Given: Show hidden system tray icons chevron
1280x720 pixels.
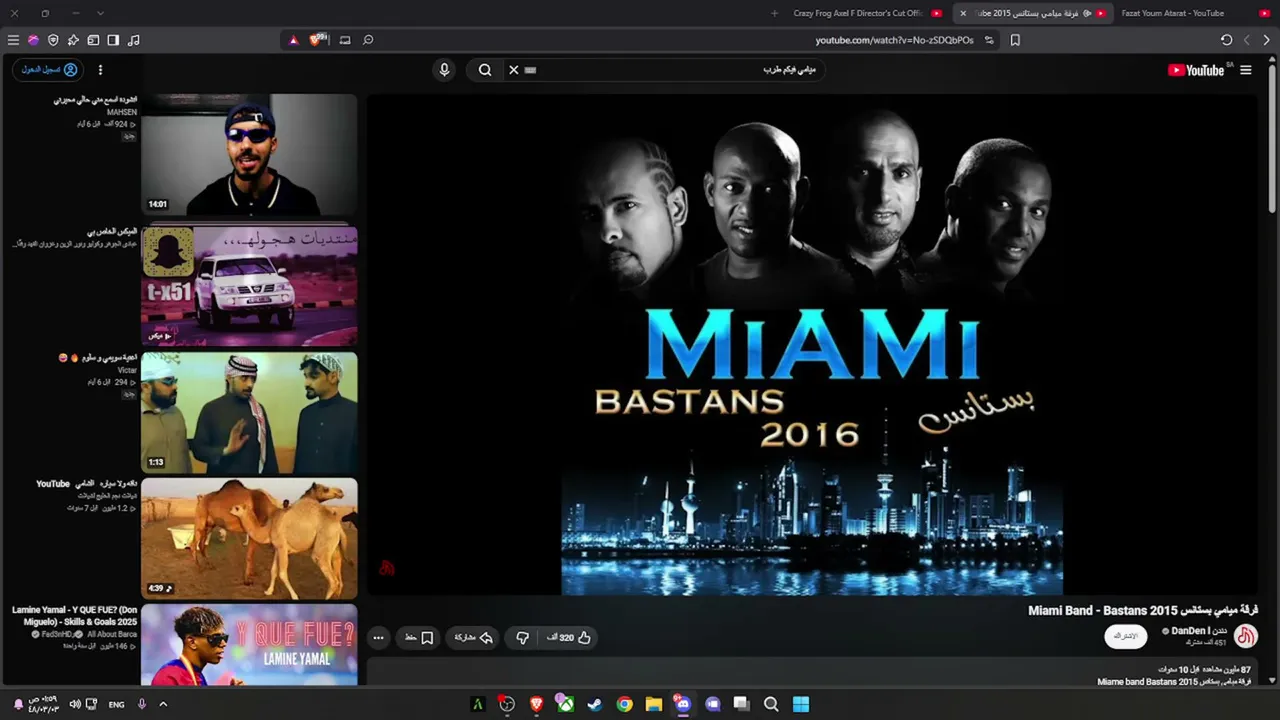Looking at the screenshot, I should click(163, 704).
